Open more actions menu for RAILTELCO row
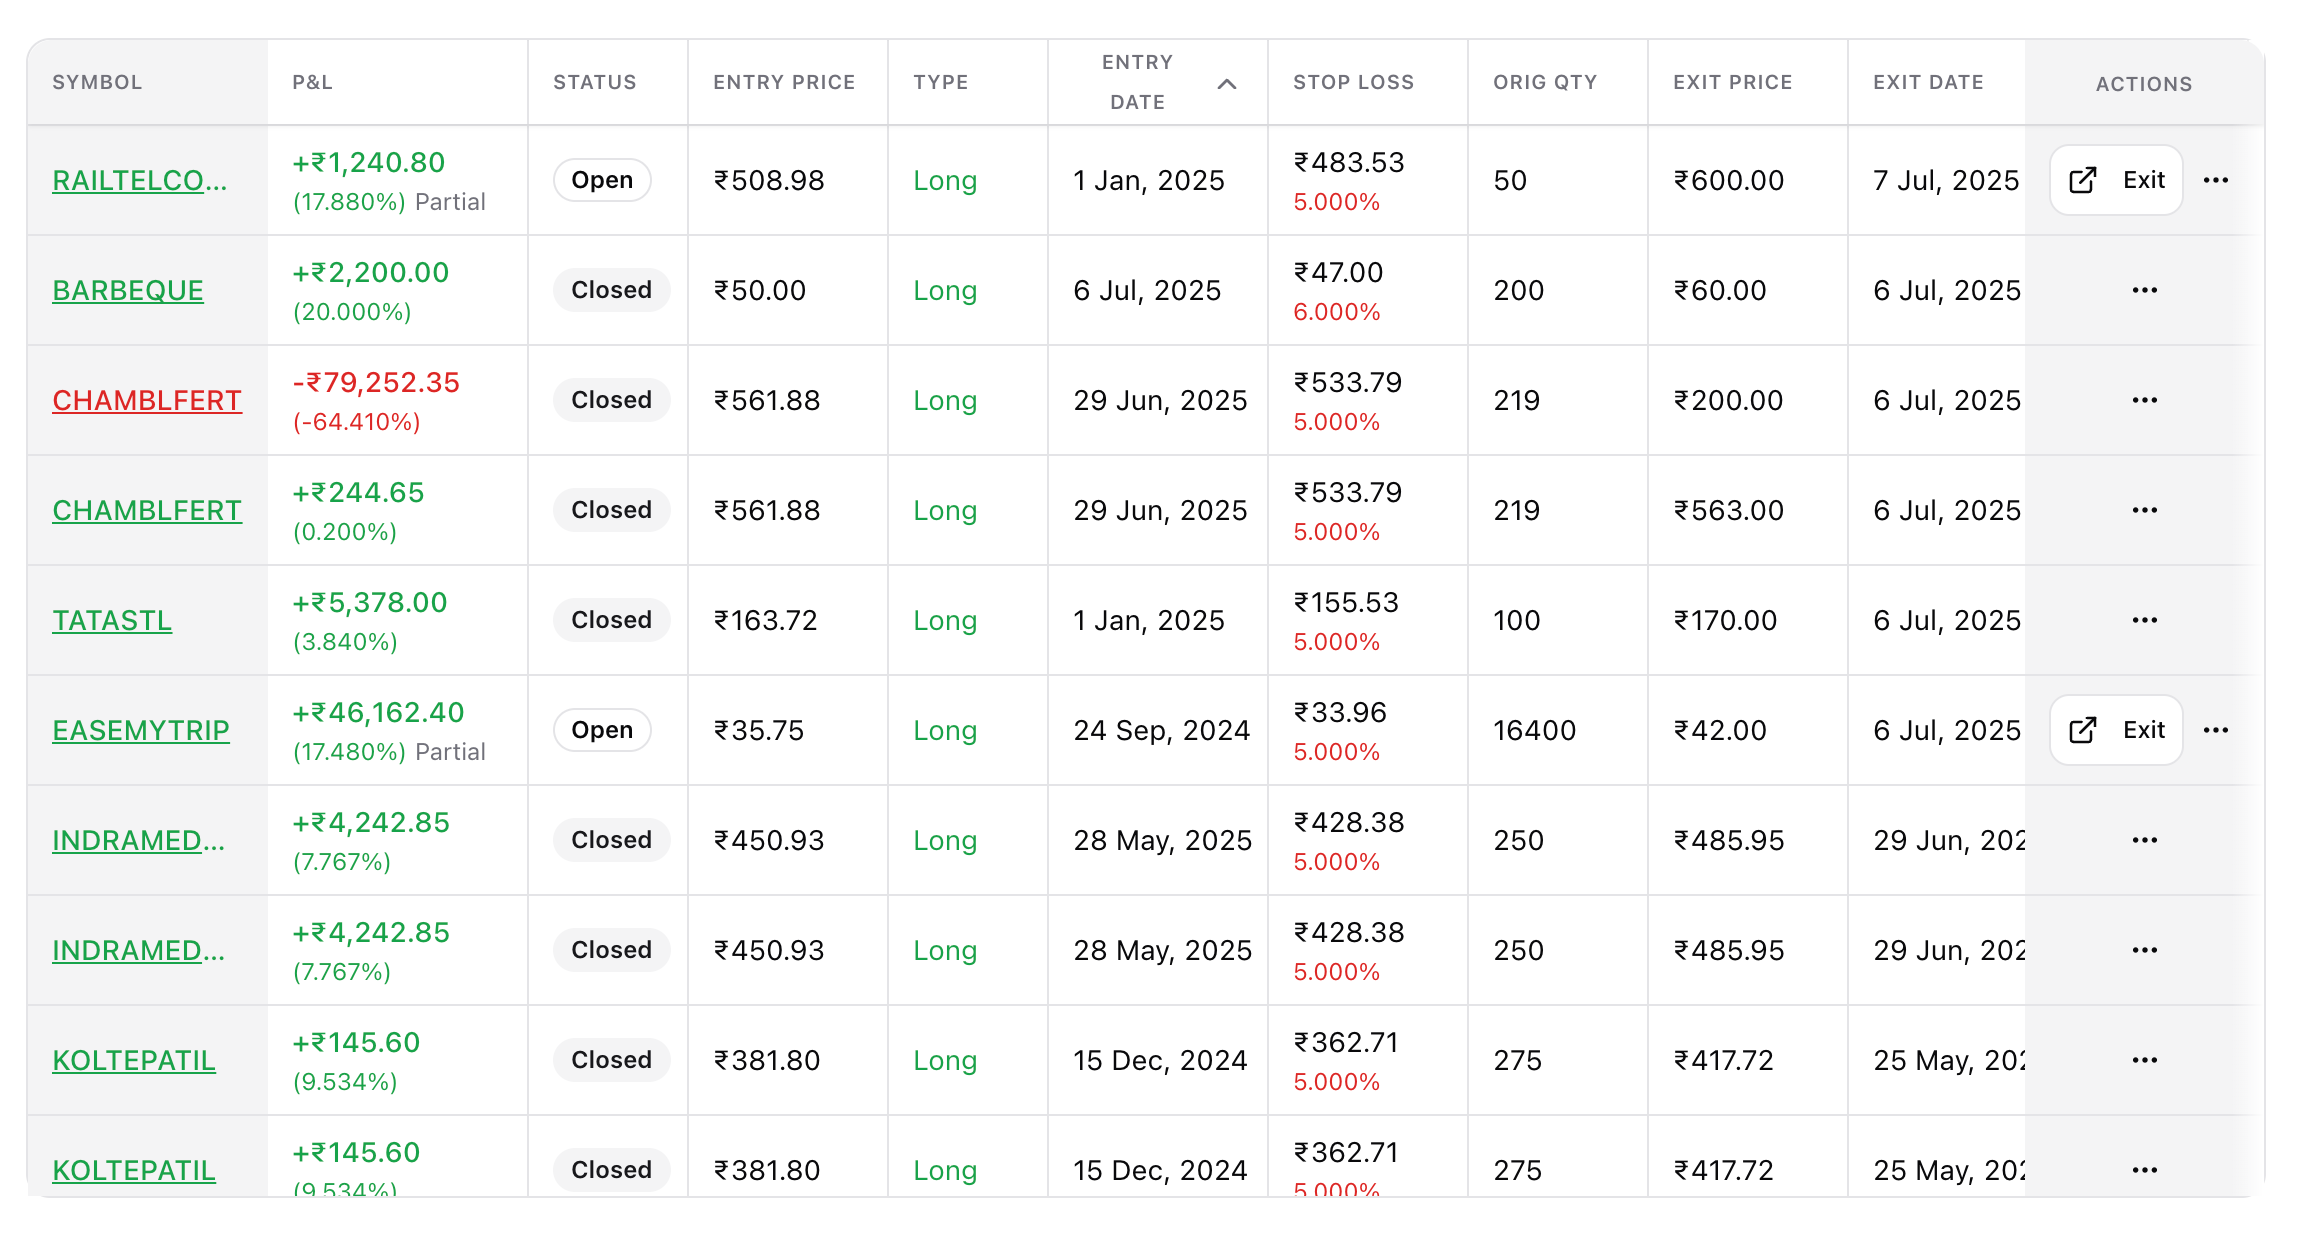This screenshot has width=2304, height=1234. pyautogui.click(x=2216, y=181)
